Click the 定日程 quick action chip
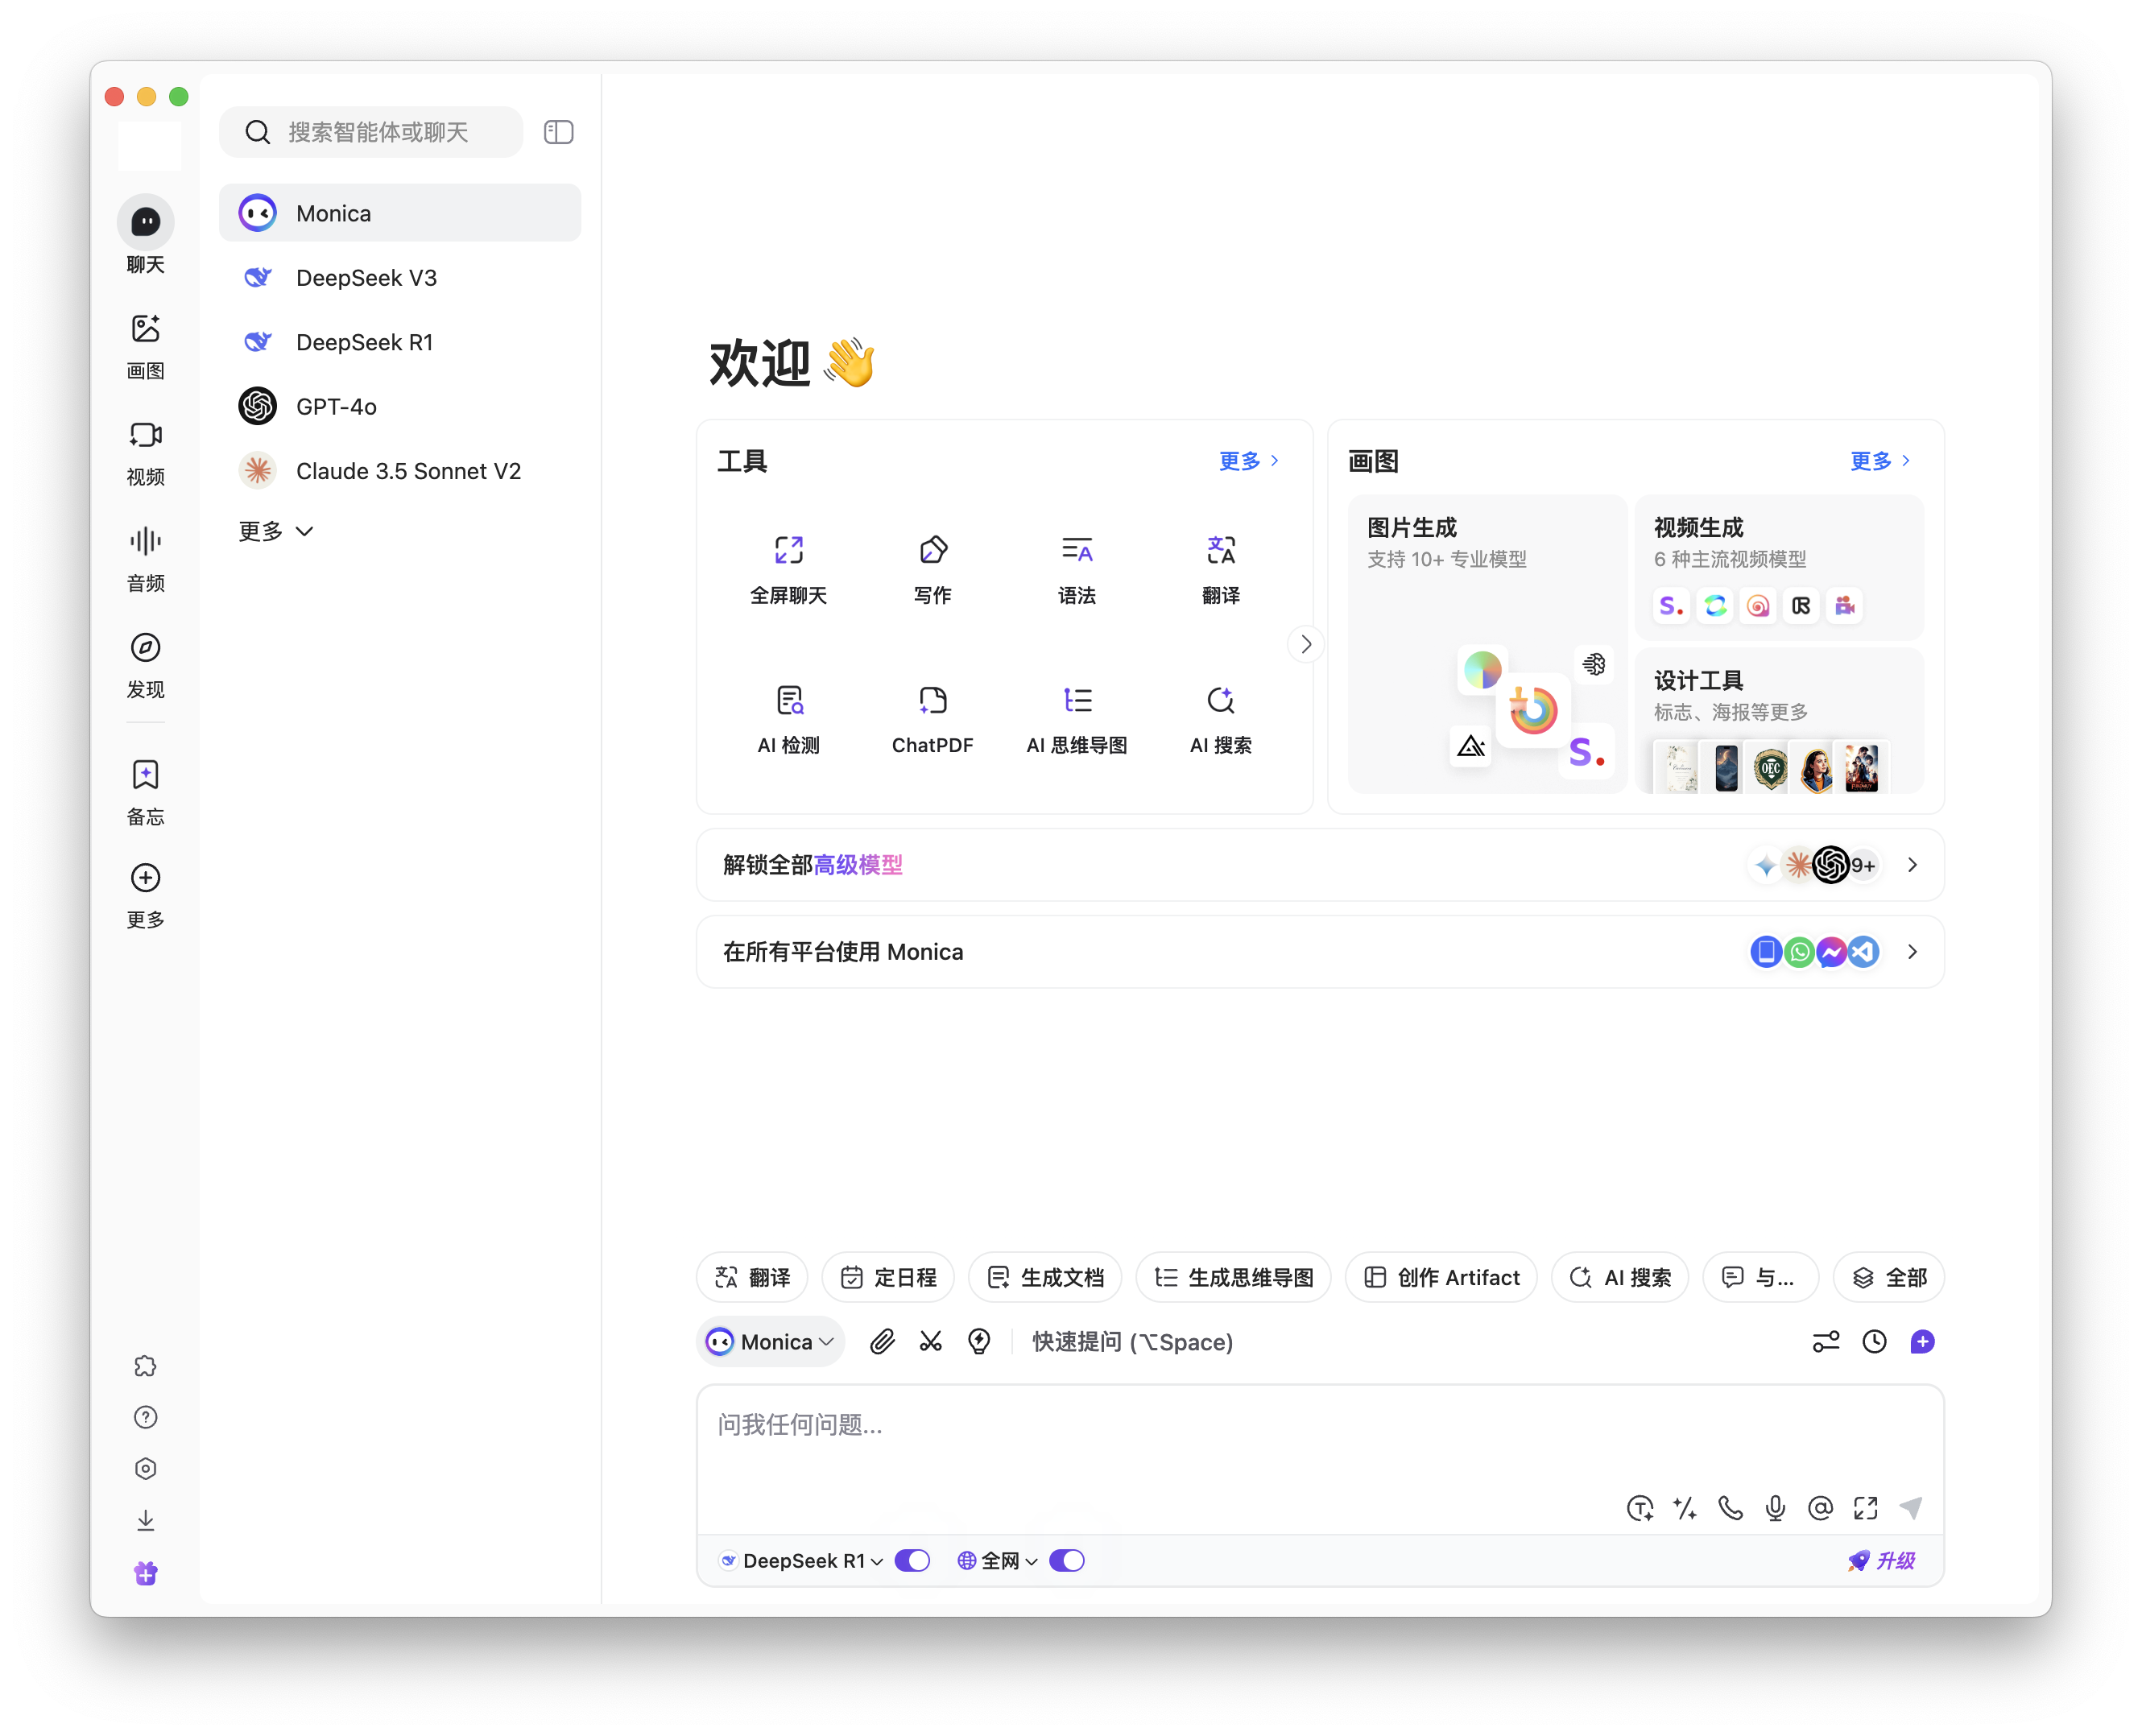 [x=888, y=1277]
